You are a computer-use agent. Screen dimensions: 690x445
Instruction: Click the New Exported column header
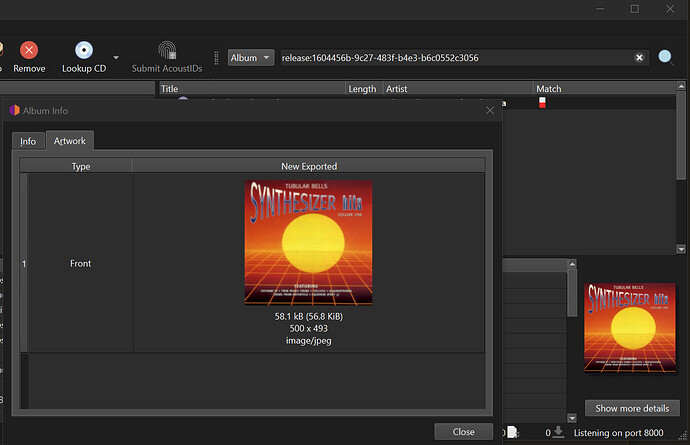[309, 166]
